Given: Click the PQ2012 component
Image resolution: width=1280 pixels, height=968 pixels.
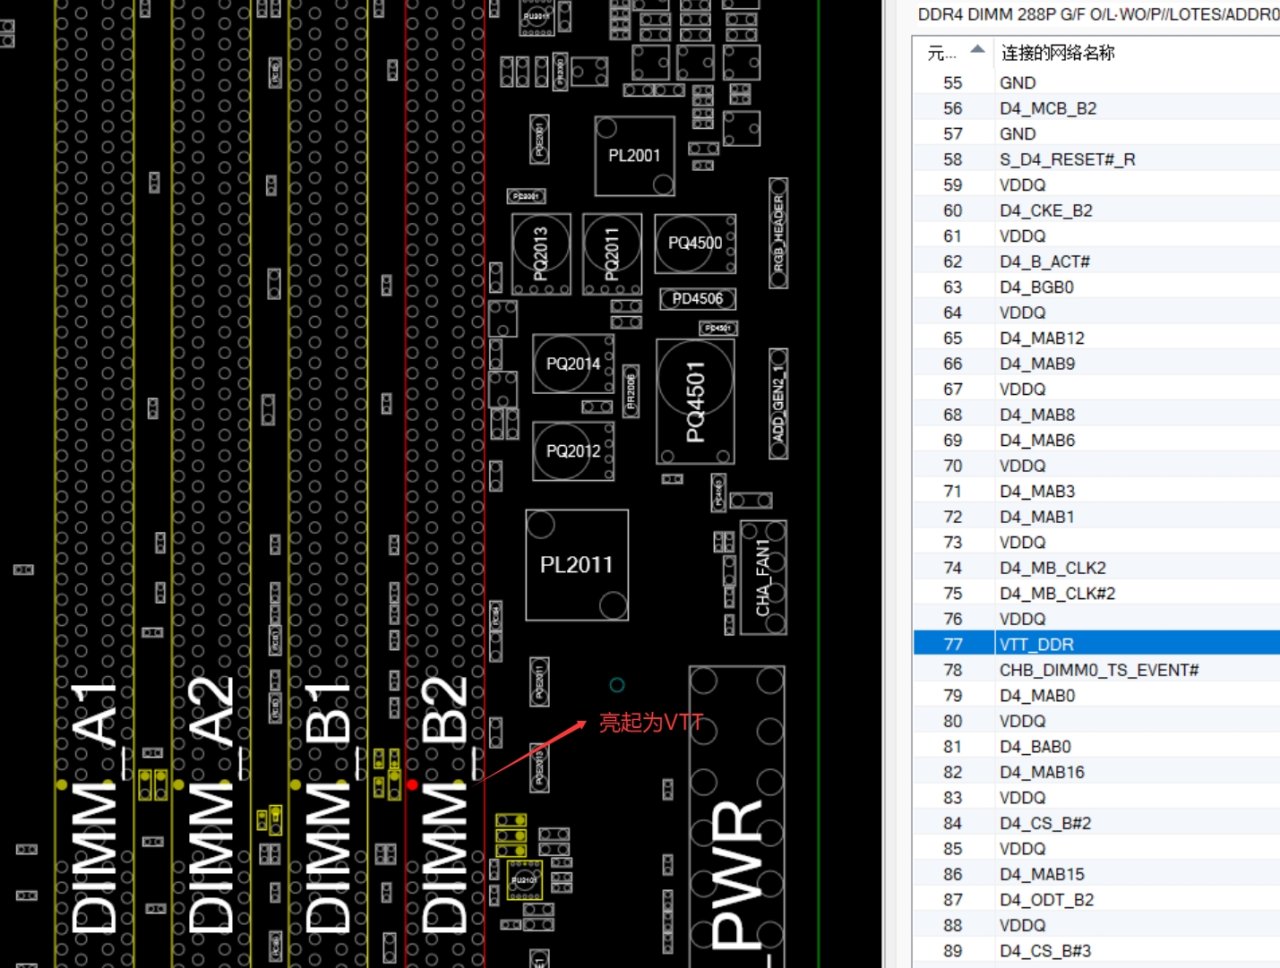Looking at the screenshot, I should click(573, 451).
